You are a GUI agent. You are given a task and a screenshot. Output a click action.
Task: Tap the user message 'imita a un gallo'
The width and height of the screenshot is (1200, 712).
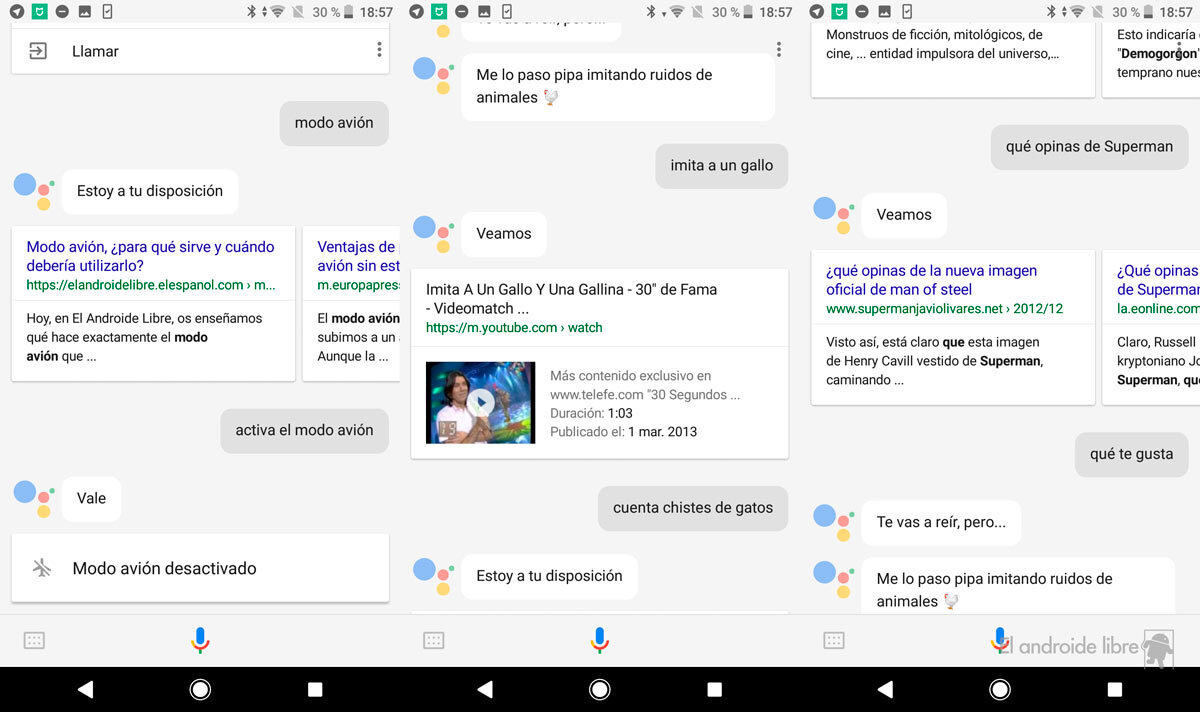pos(722,165)
